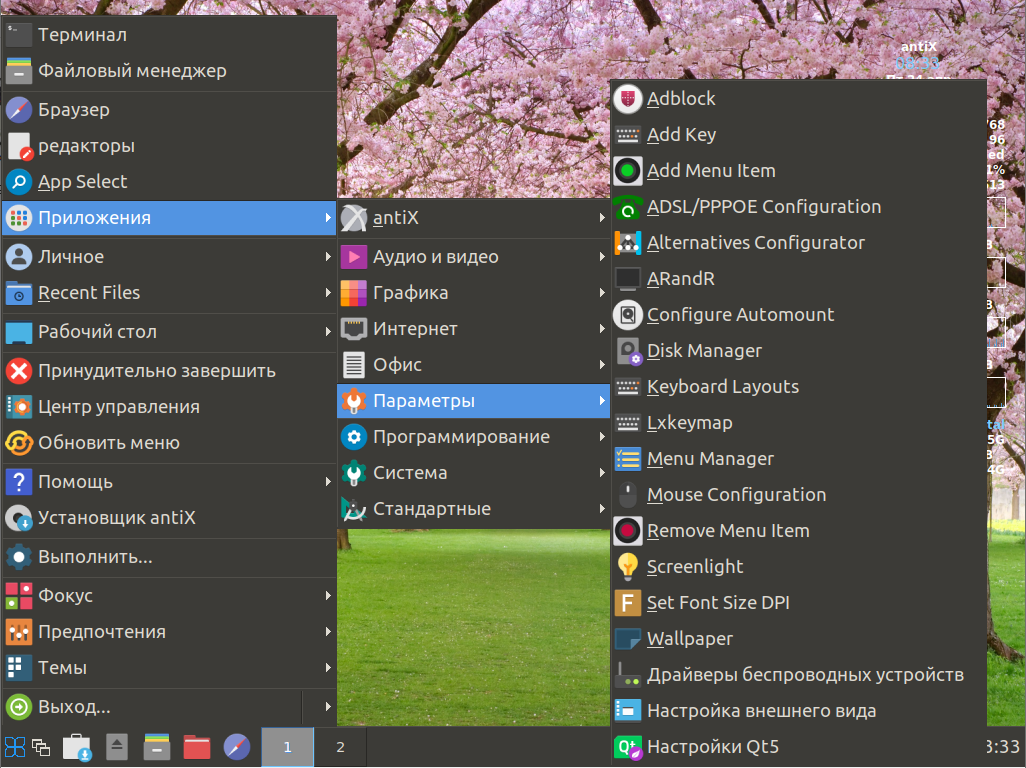Click the Remove Menu Item red icon
The image size is (1026, 768).
pyautogui.click(x=628, y=531)
